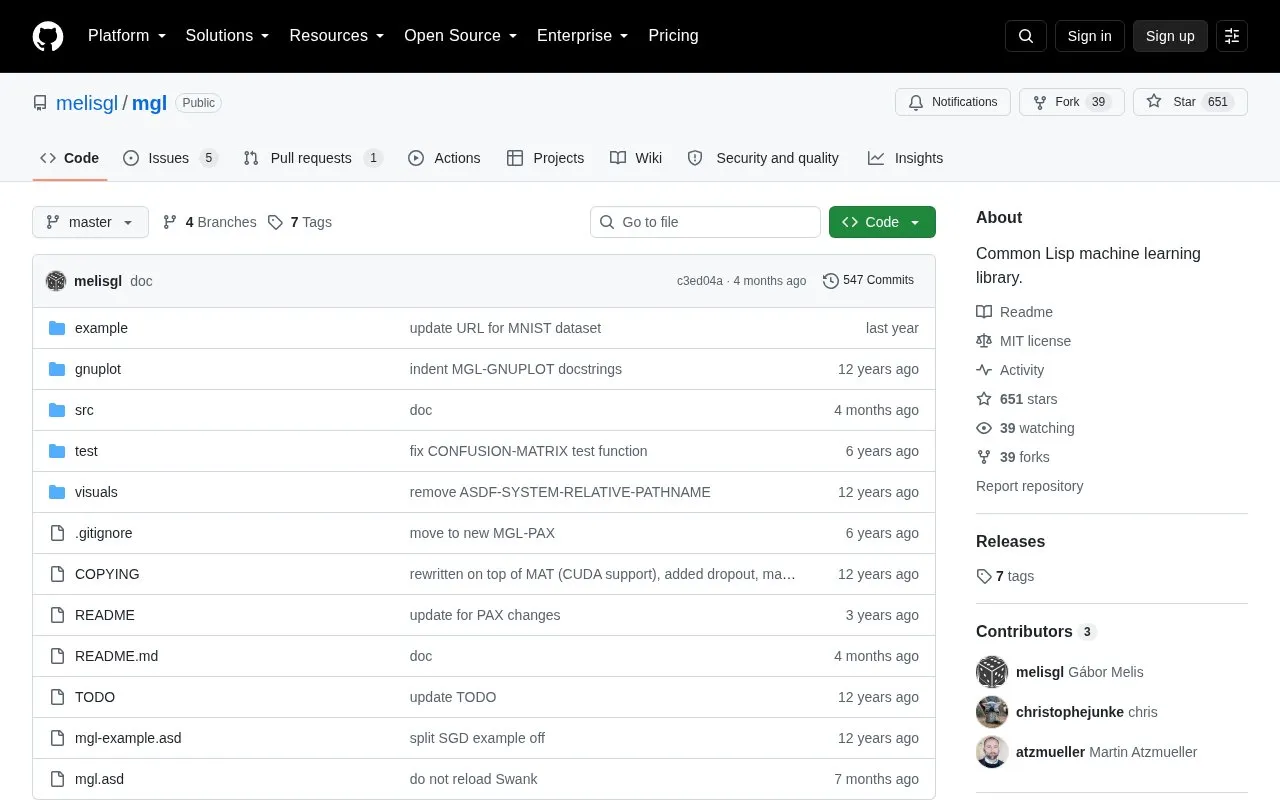1280x800 pixels.
Task: Expand the Resources menu
Action: [x=337, y=36]
